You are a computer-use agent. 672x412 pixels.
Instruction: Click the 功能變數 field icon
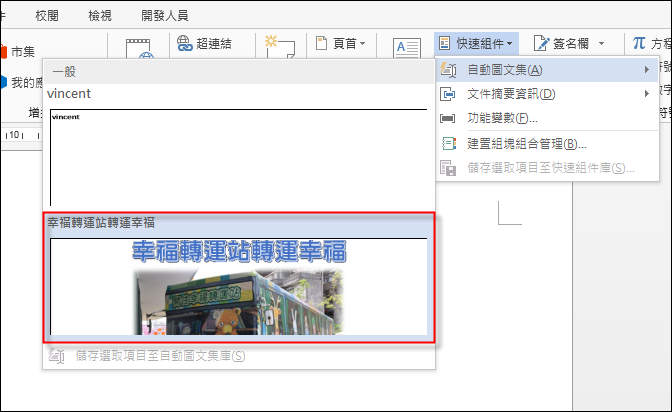[447, 118]
